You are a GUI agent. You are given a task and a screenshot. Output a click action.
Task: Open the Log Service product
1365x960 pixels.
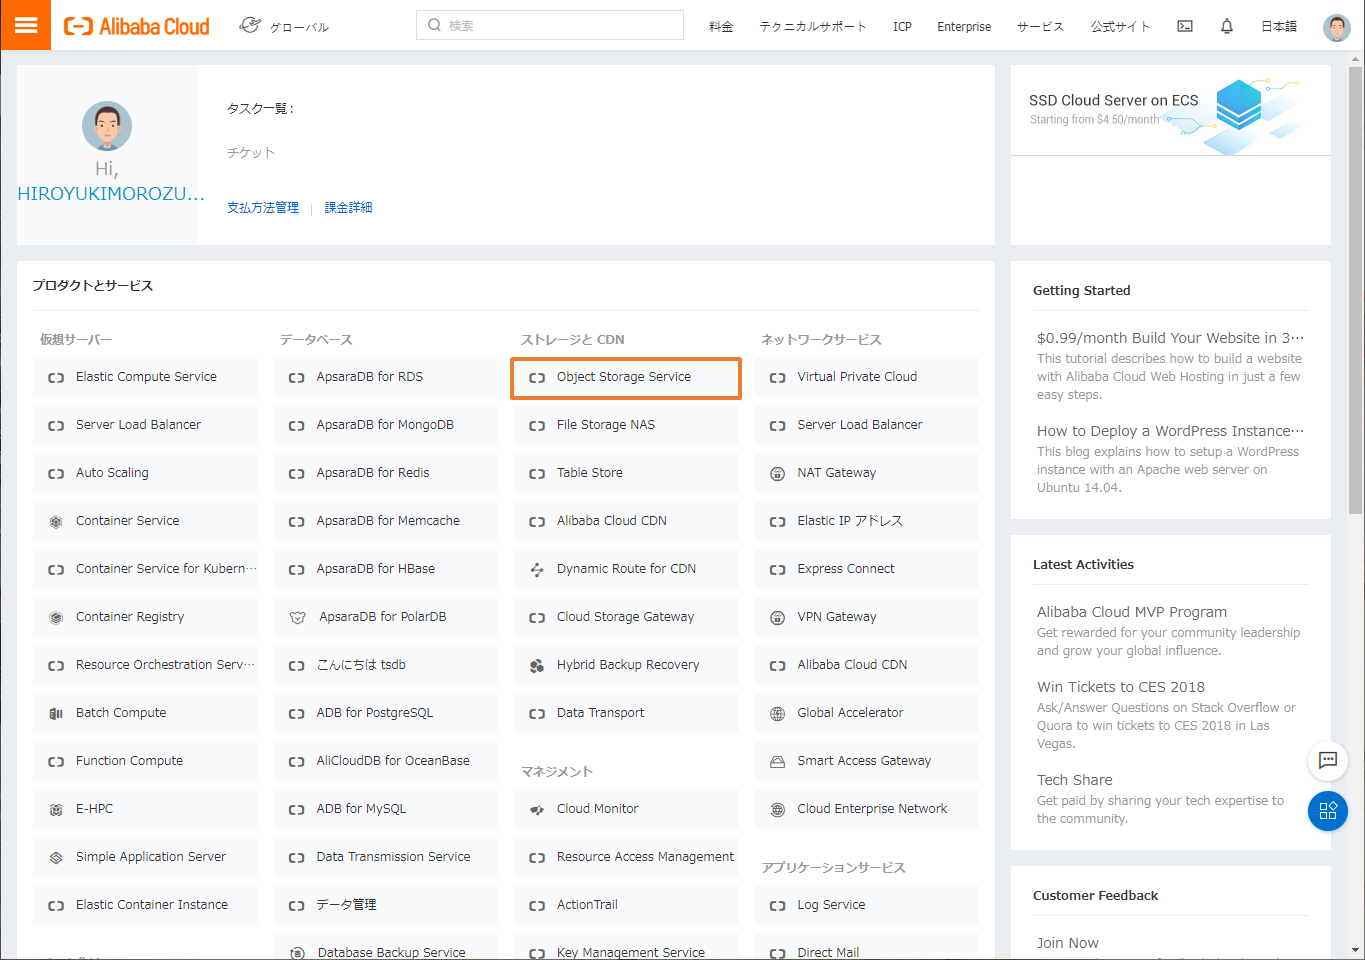tap(866, 905)
